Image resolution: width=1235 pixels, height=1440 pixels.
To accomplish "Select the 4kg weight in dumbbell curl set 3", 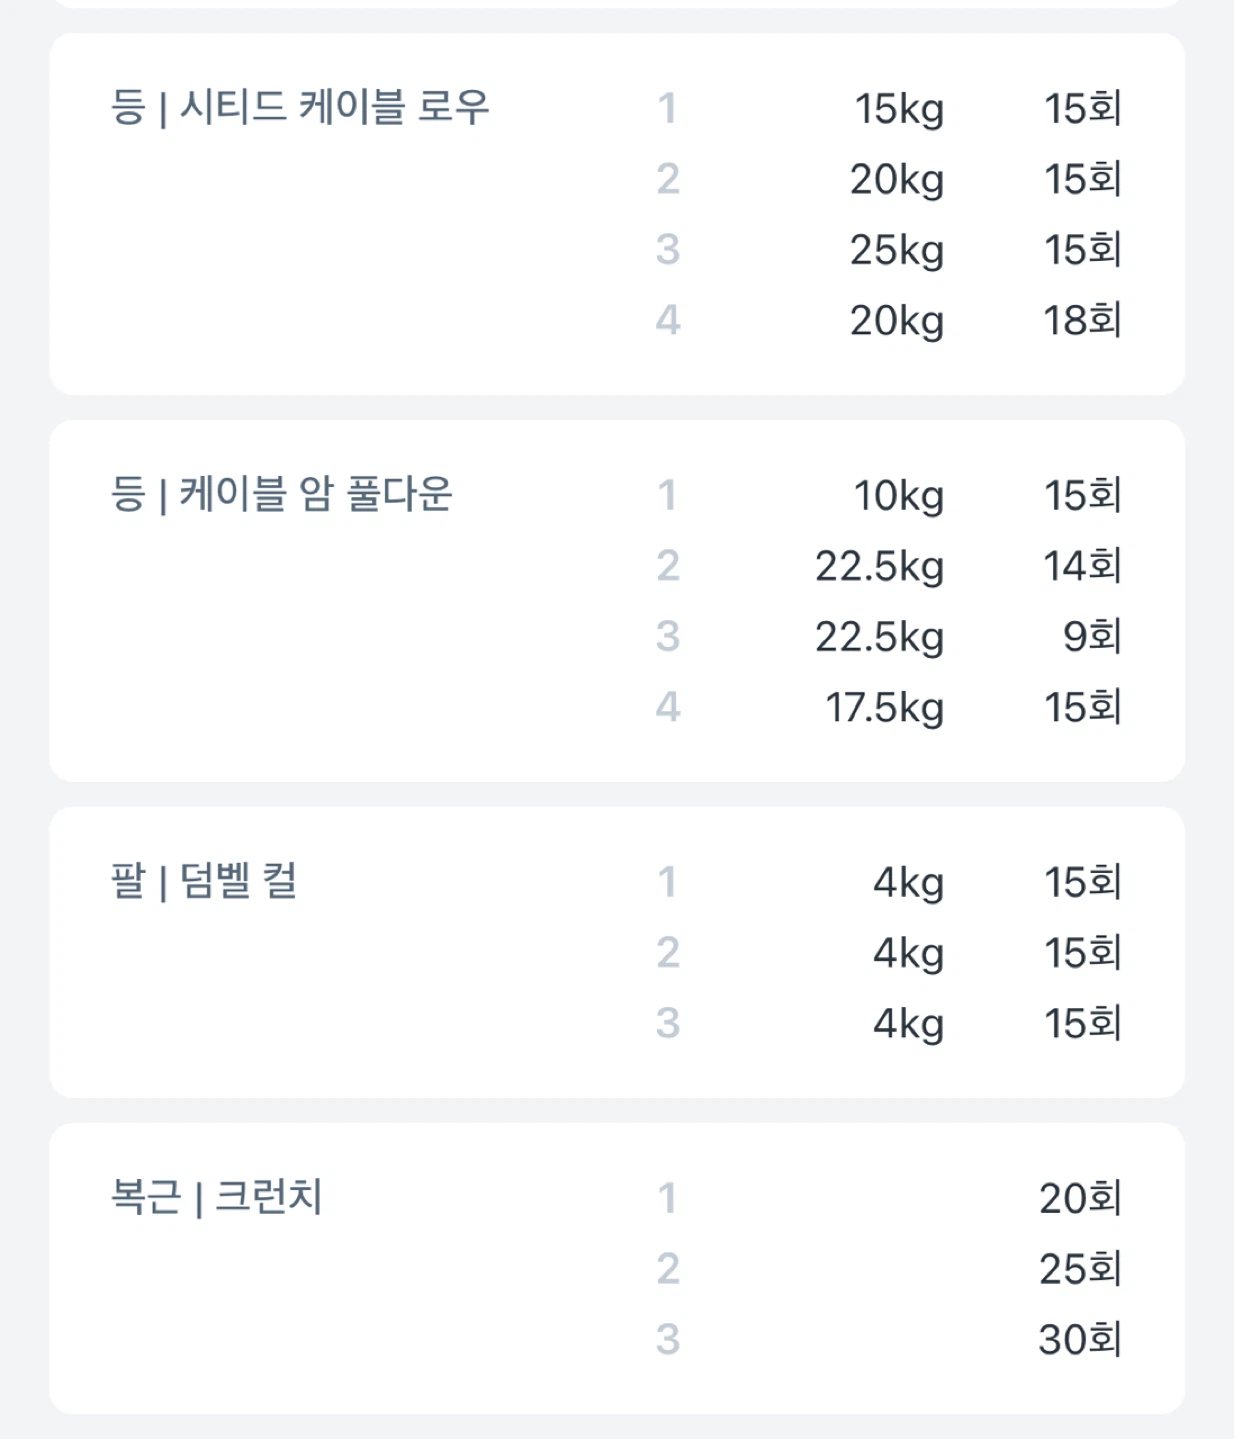I will (909, 1024).
